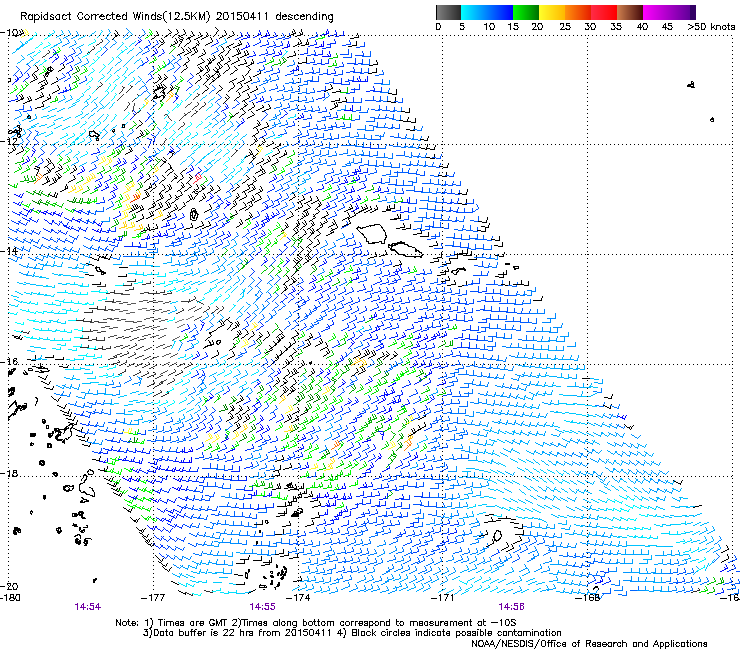Click the cyan 5–10 knots legend segment
This screenshot has width=740, height=650.
pyautogui.click(x=474, y=12)
